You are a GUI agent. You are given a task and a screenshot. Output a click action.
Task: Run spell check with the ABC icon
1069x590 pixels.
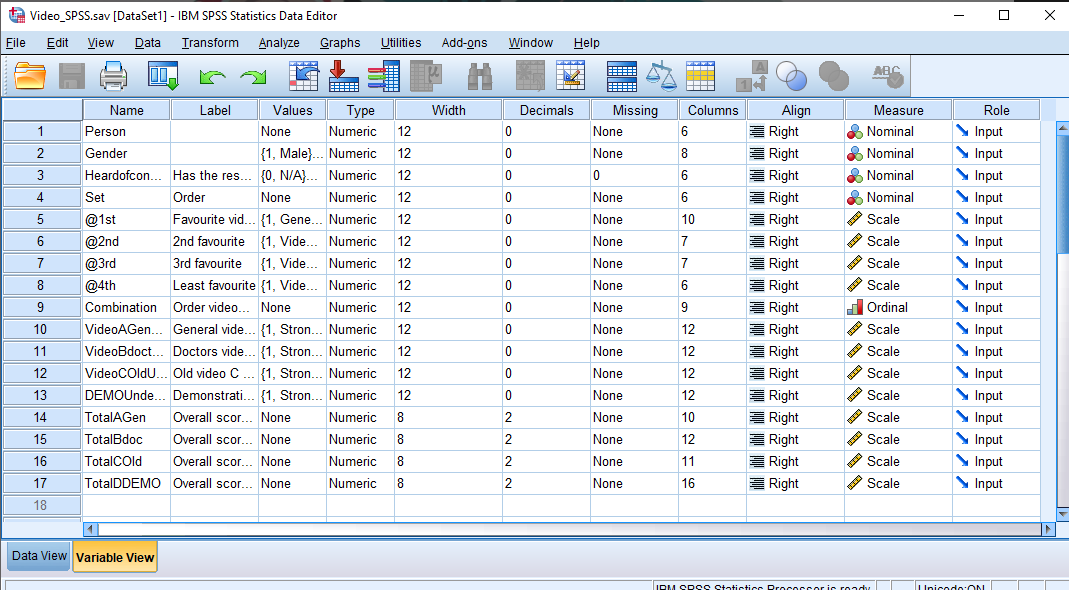pyautogui.click(x=886, y=75)
